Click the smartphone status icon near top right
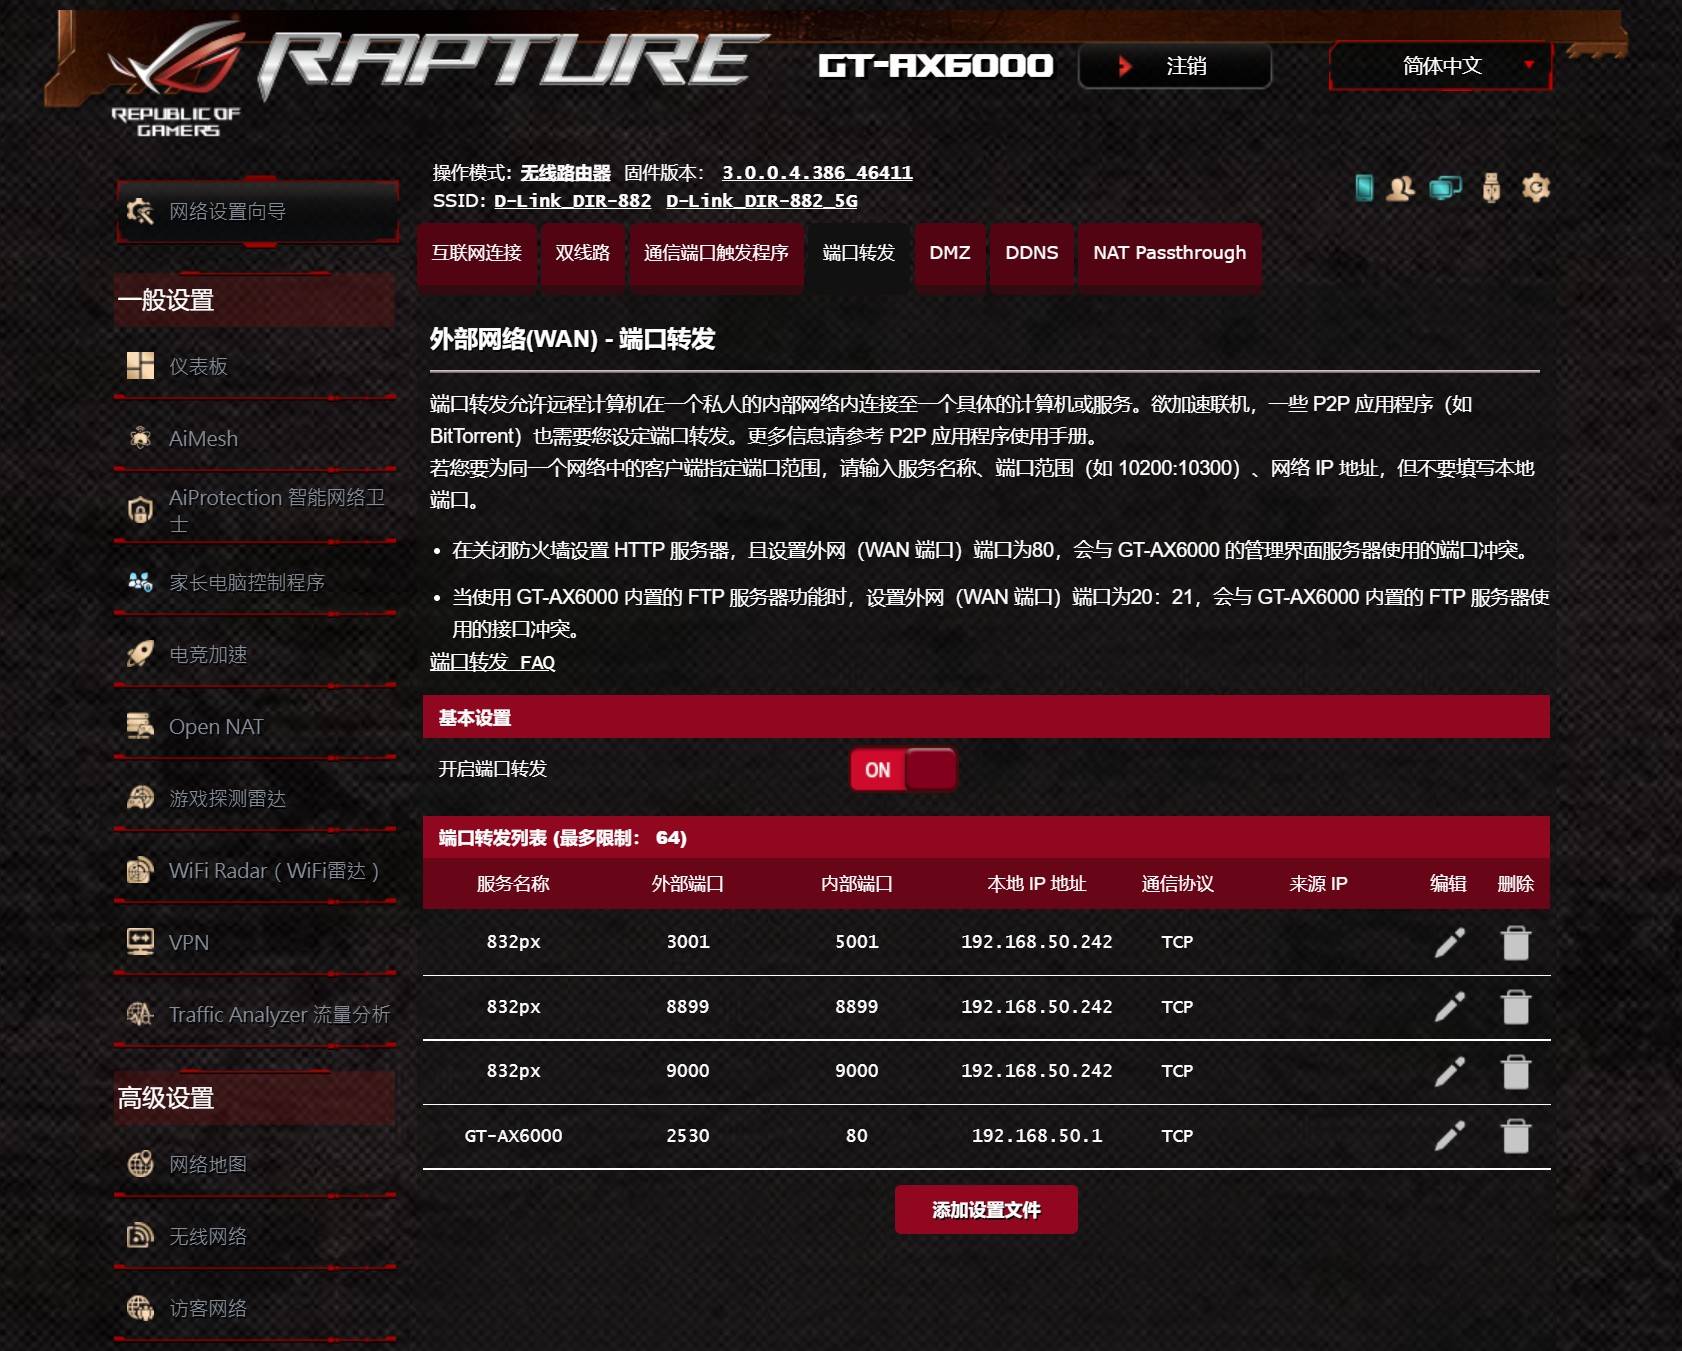 pyautogui.click(x=1363, y=188)
